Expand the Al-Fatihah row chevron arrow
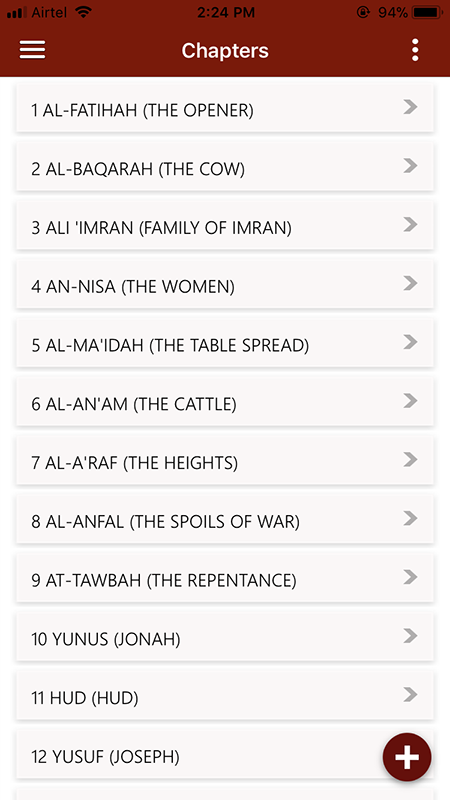This screenshot has height=800, width=450. (410, 107)
